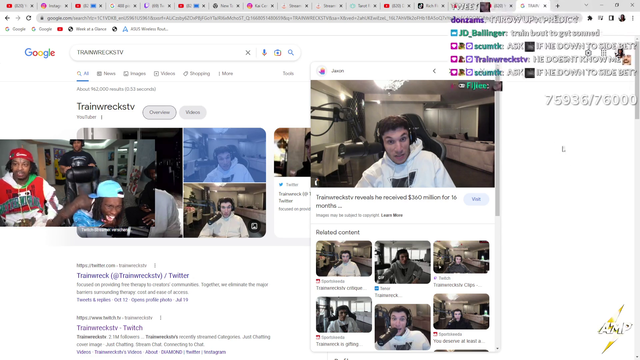This screenshot has height=360, width=640.
Task: Switch to Images results
Action: [x=135, y=73]
